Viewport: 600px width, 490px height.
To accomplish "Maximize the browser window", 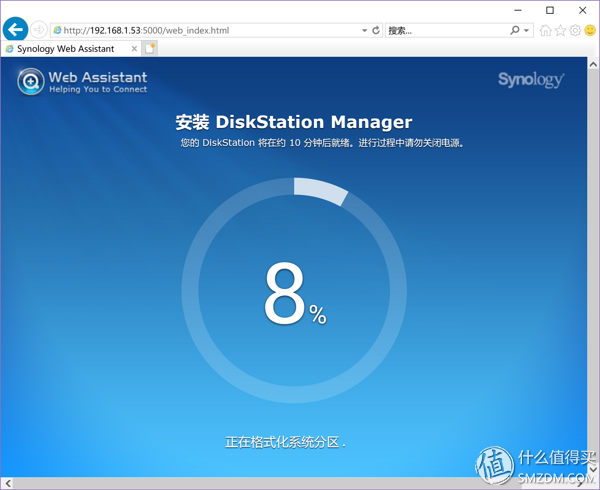I will (549, 10).
